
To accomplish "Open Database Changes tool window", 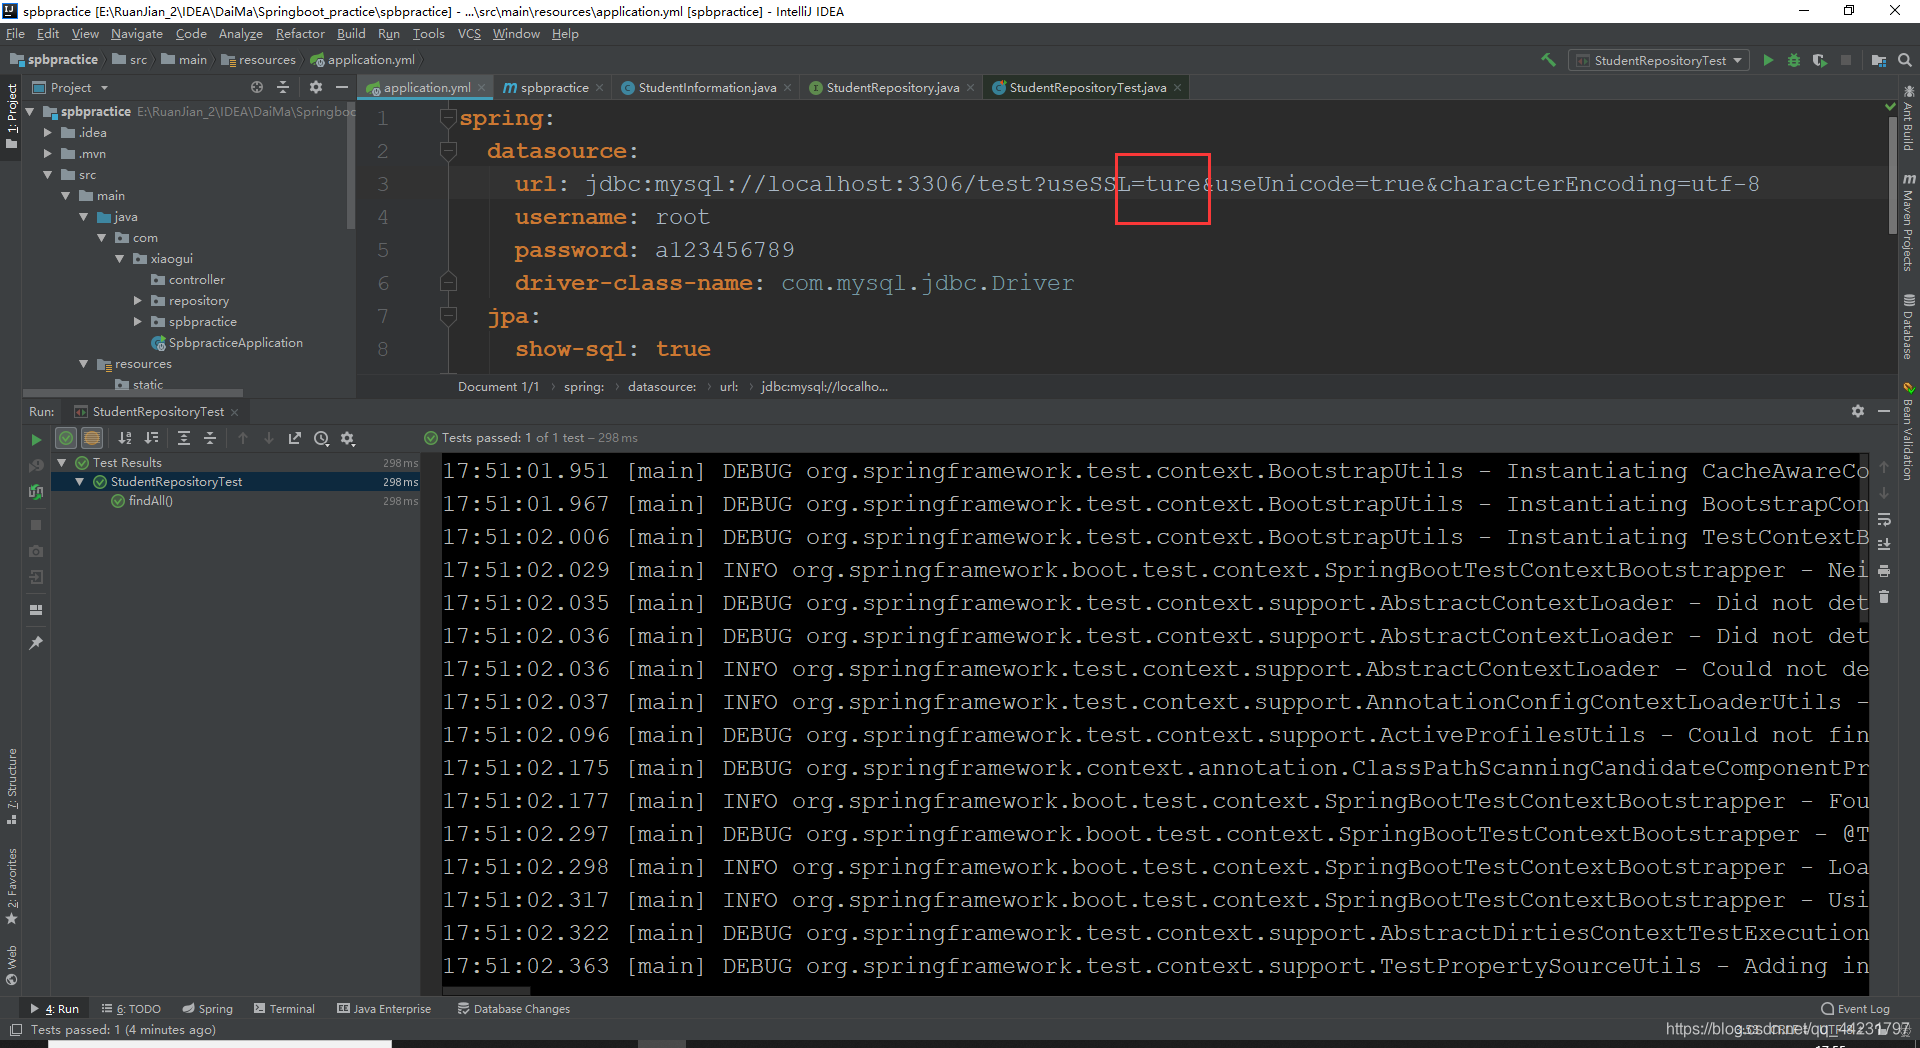I will tap(513, 1009).
